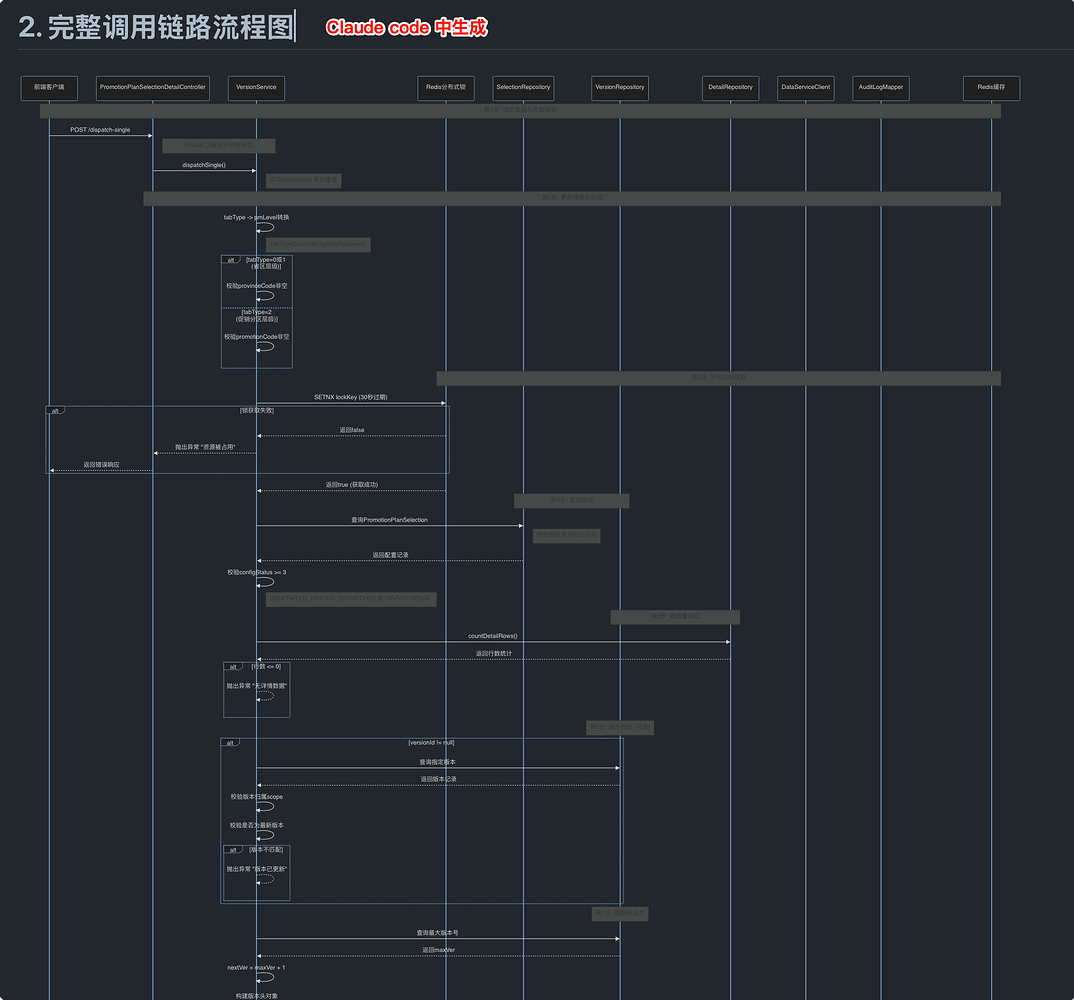Select the "返回错误响应" message label

(x=101, y=464)
